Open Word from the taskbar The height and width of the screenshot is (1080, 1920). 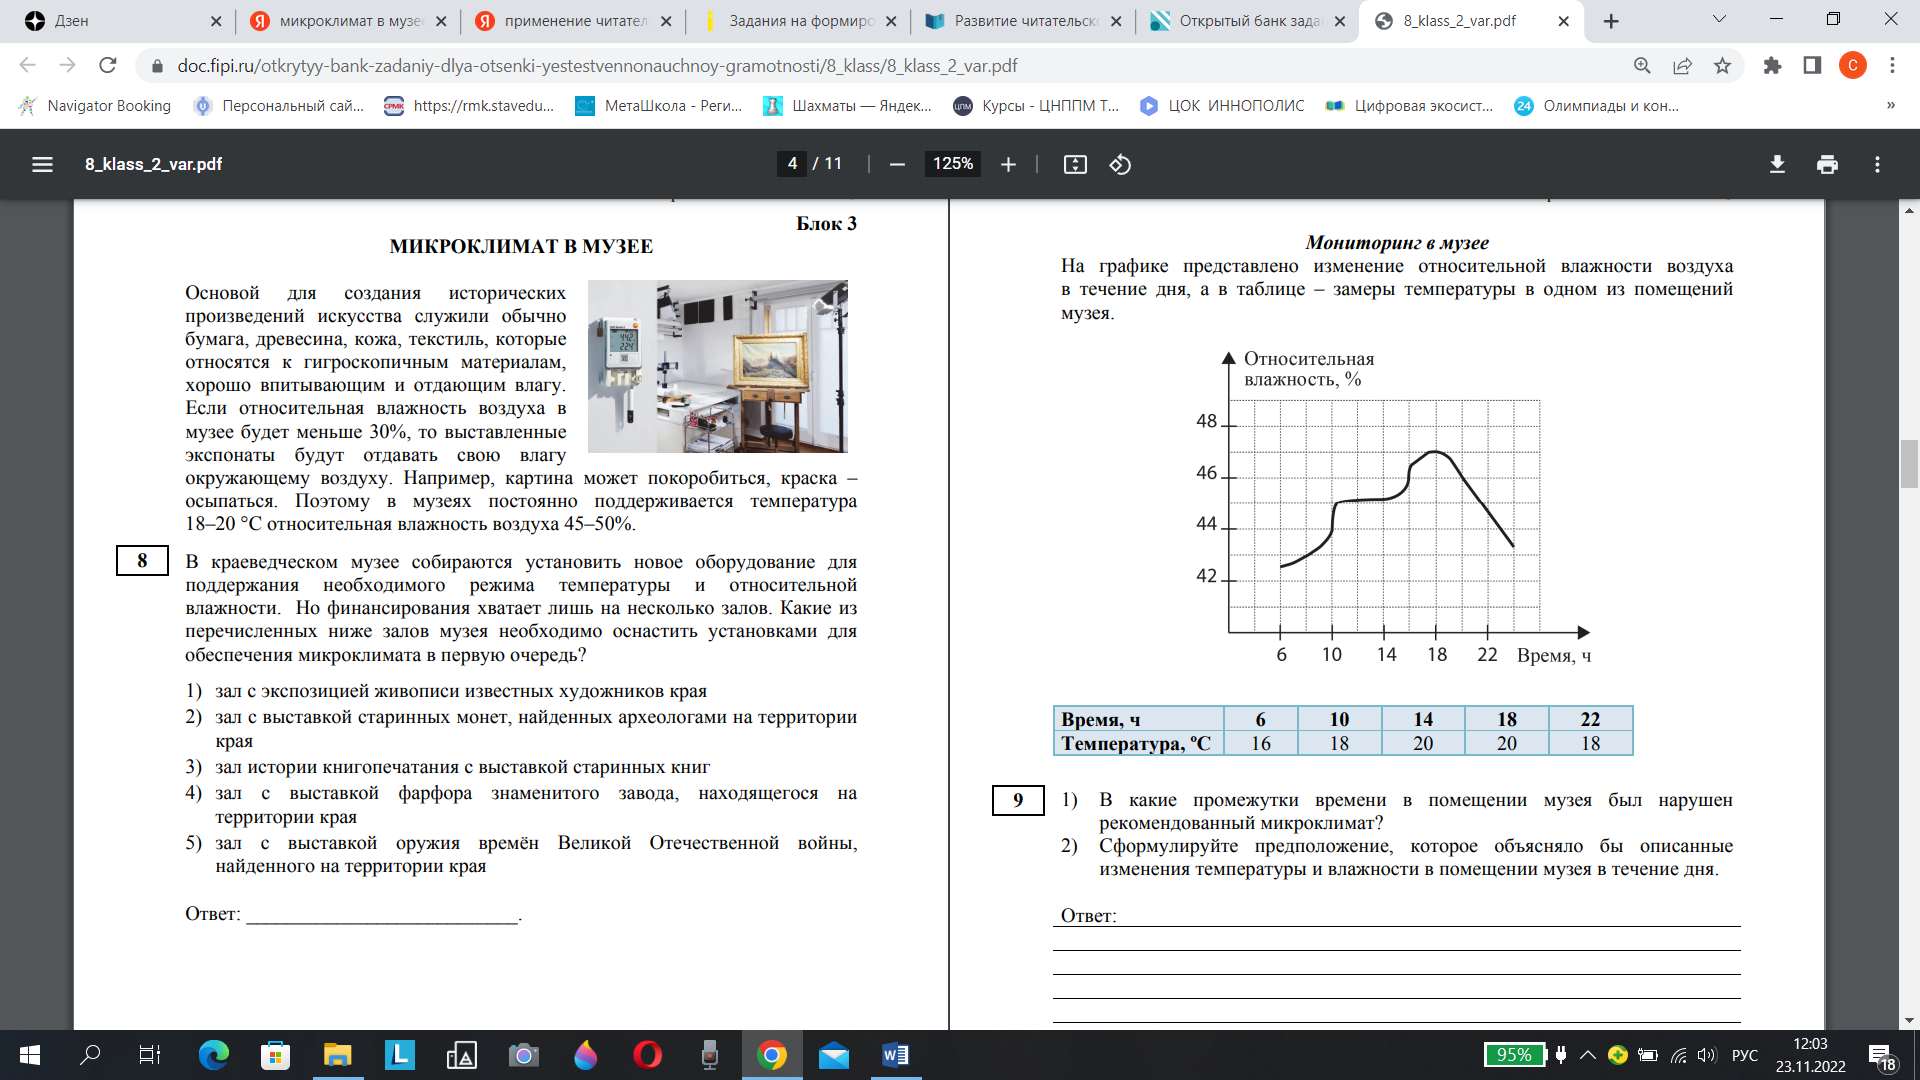[x=895, y=1055]
